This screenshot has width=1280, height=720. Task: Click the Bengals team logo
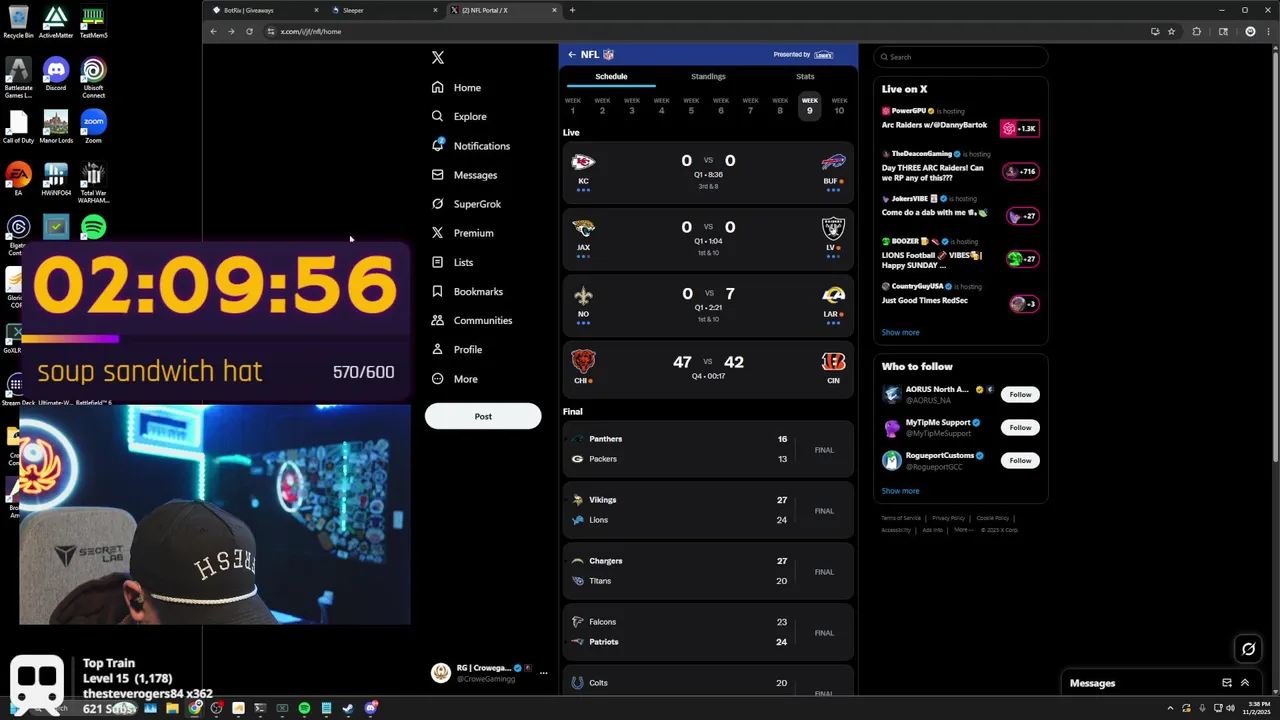833,361
